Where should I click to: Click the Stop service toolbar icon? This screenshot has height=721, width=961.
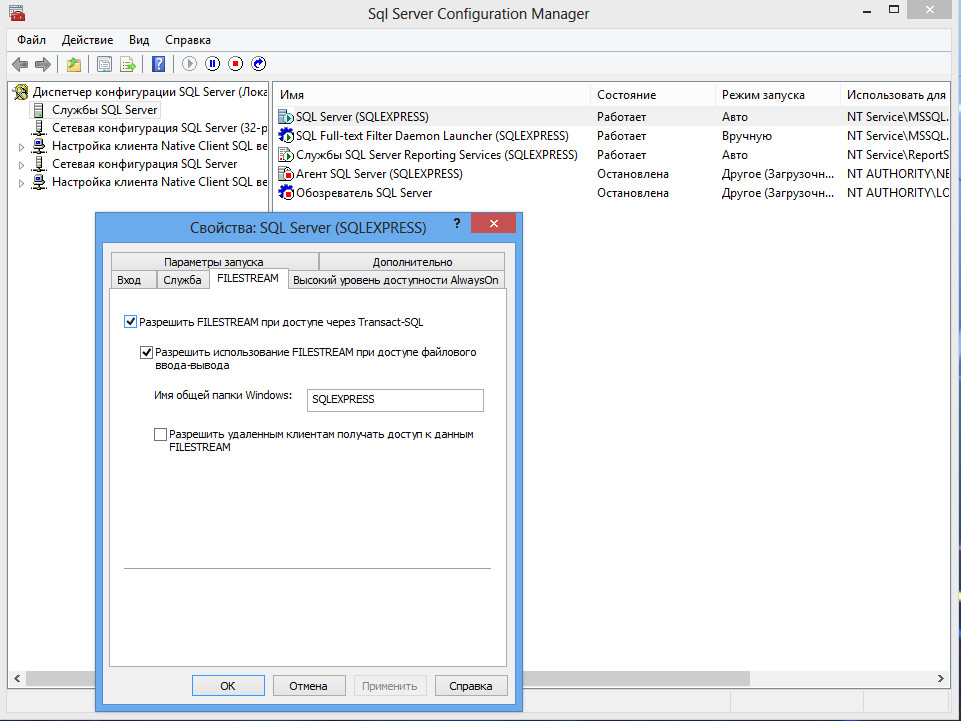236,64
